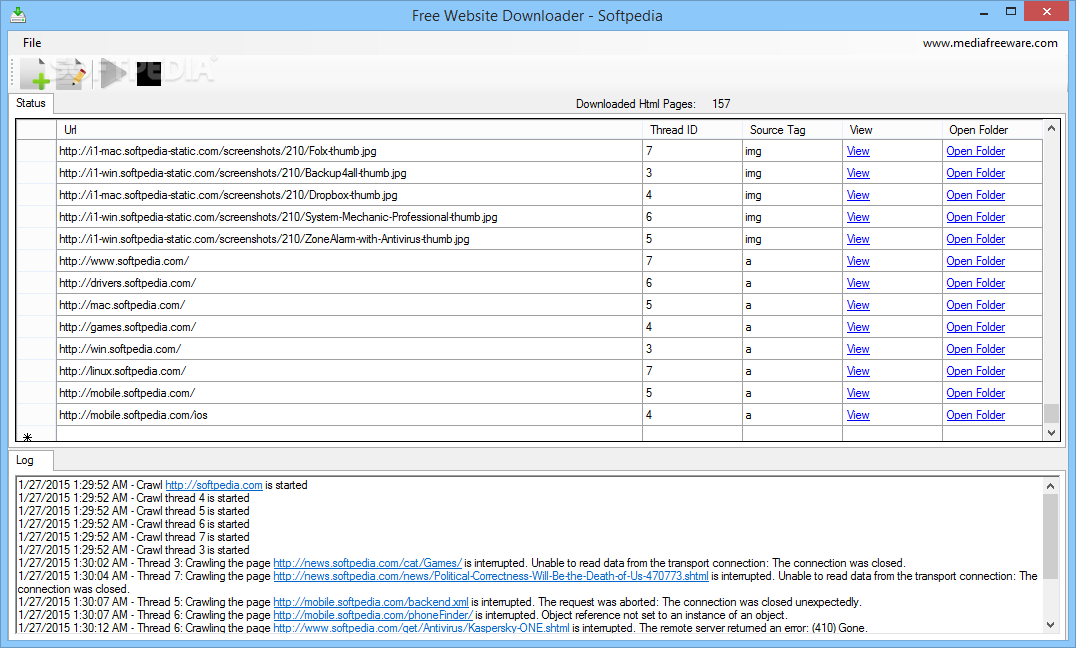Click the Edit project pencil icon
This screenshot has height=648, width=1076.
[71, 73]
